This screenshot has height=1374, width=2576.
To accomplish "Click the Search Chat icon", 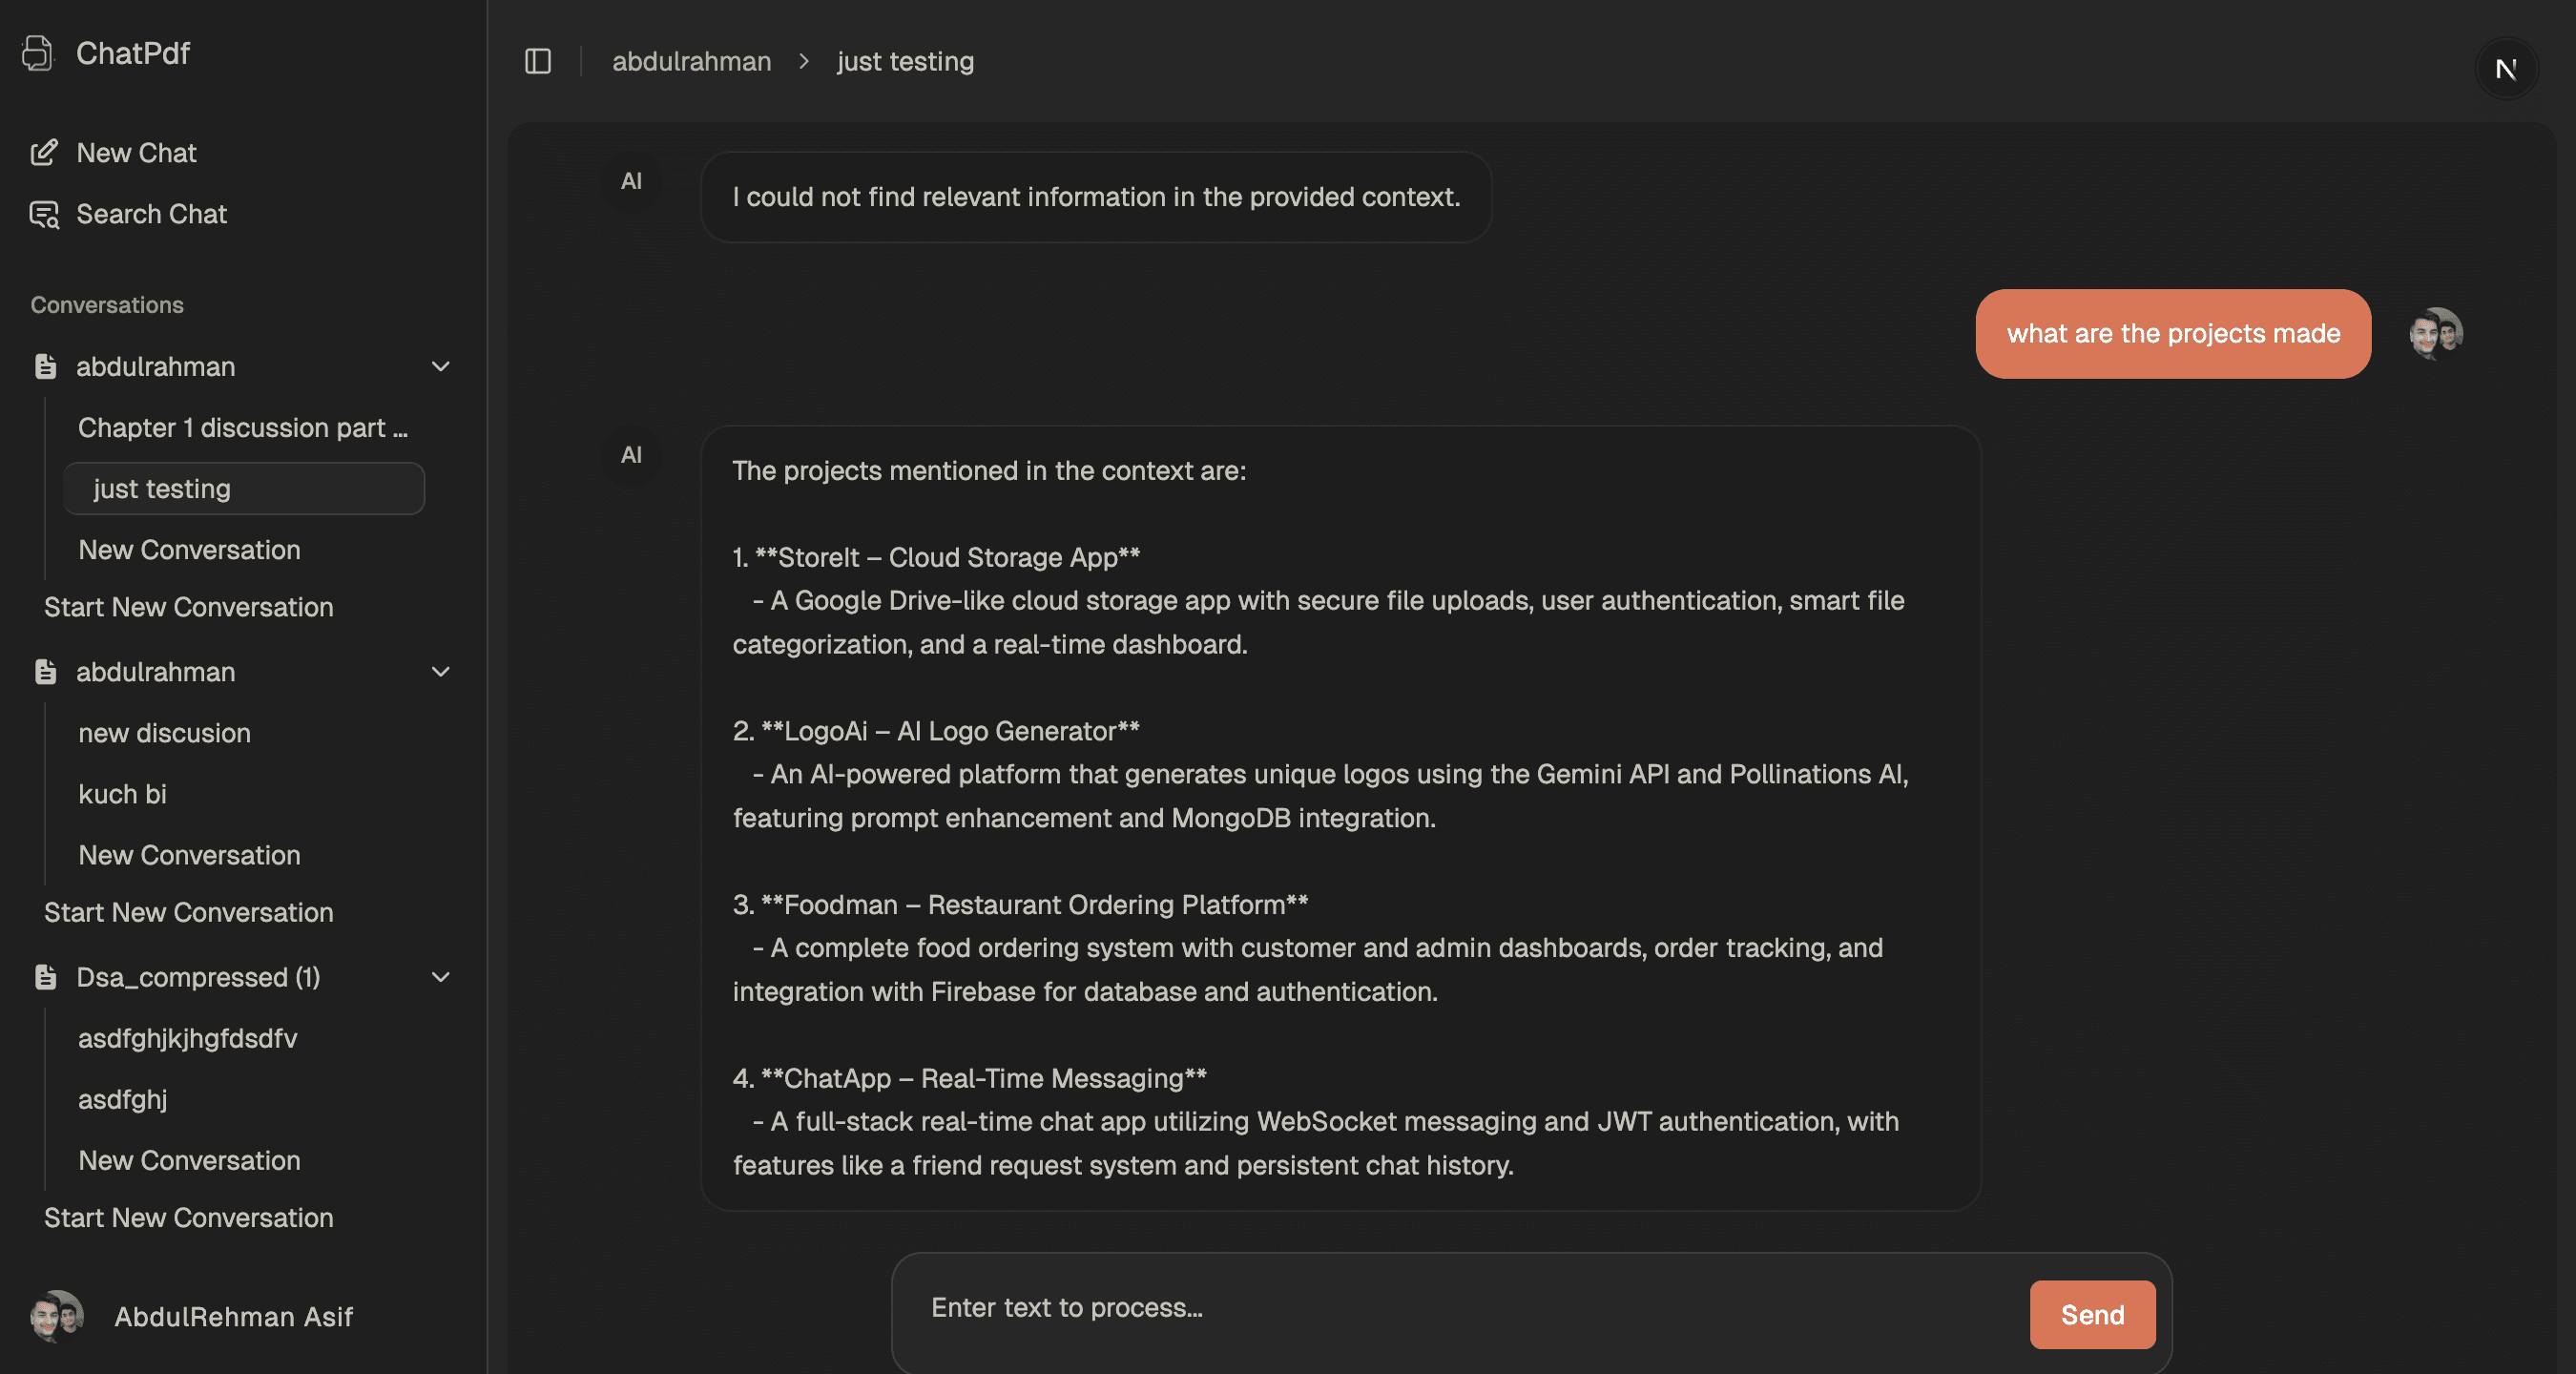I will (x=44, y=214).
